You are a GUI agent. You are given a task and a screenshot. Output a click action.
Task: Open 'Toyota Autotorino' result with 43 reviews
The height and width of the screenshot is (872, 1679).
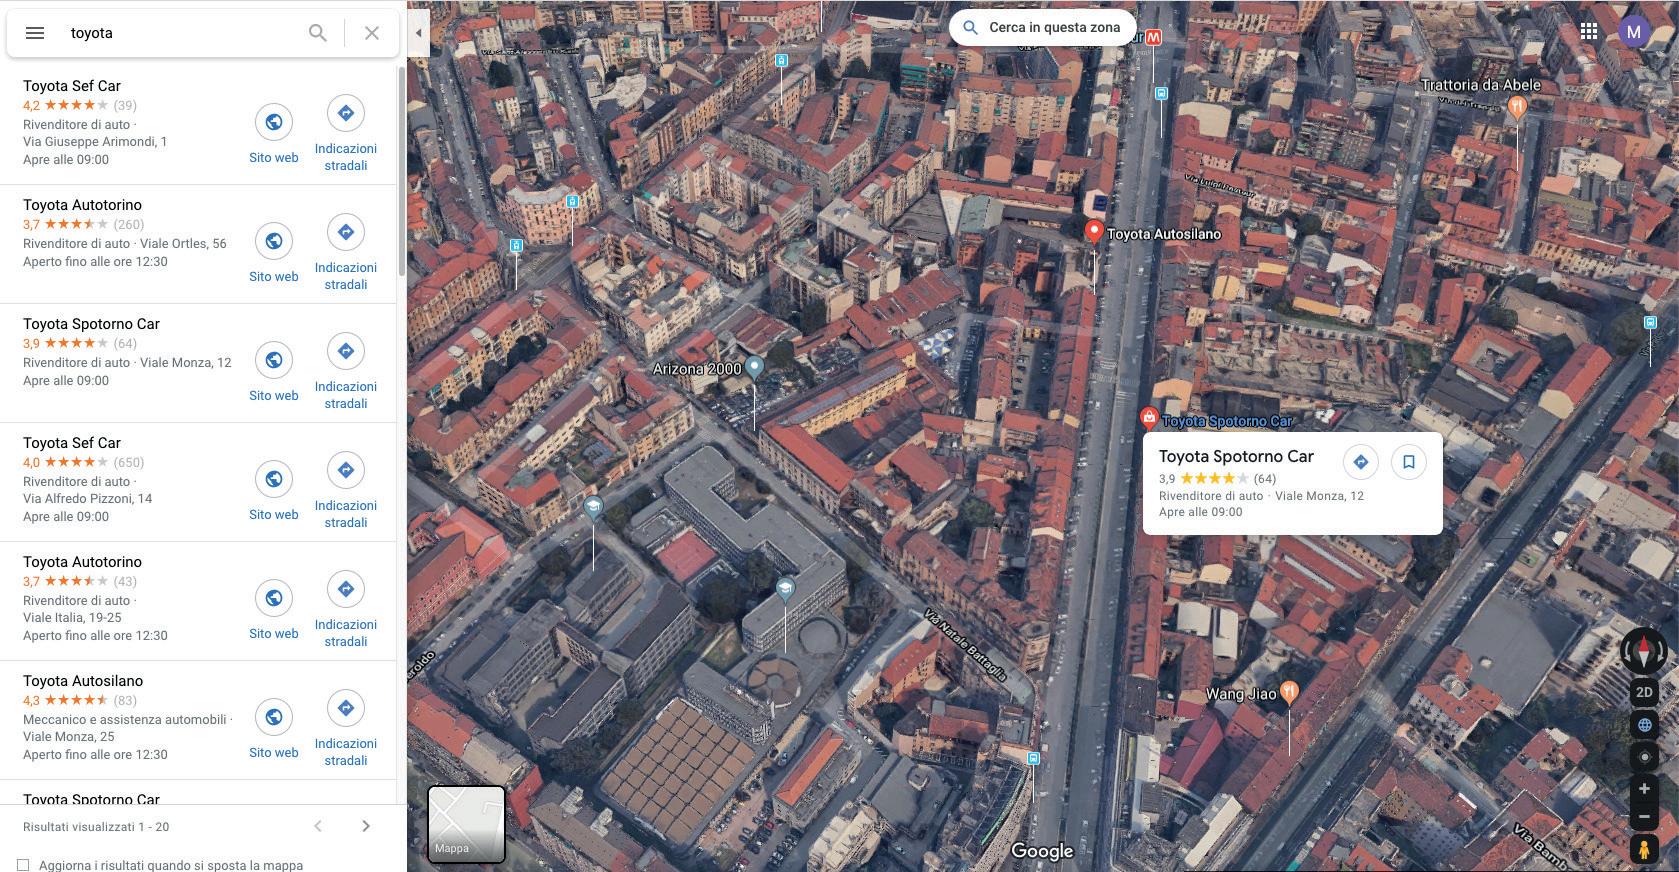(82, 562)
